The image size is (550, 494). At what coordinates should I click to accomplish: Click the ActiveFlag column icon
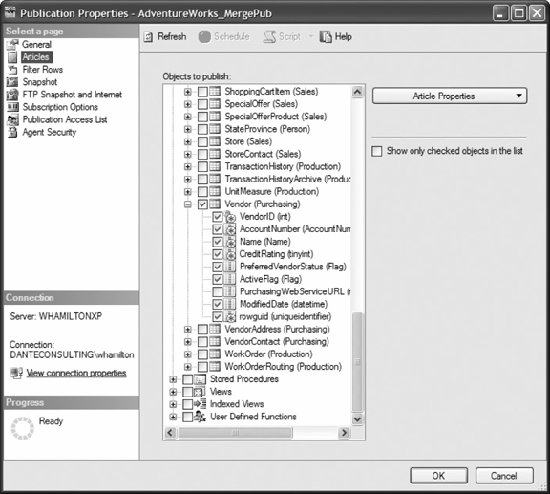coord(229,279)
